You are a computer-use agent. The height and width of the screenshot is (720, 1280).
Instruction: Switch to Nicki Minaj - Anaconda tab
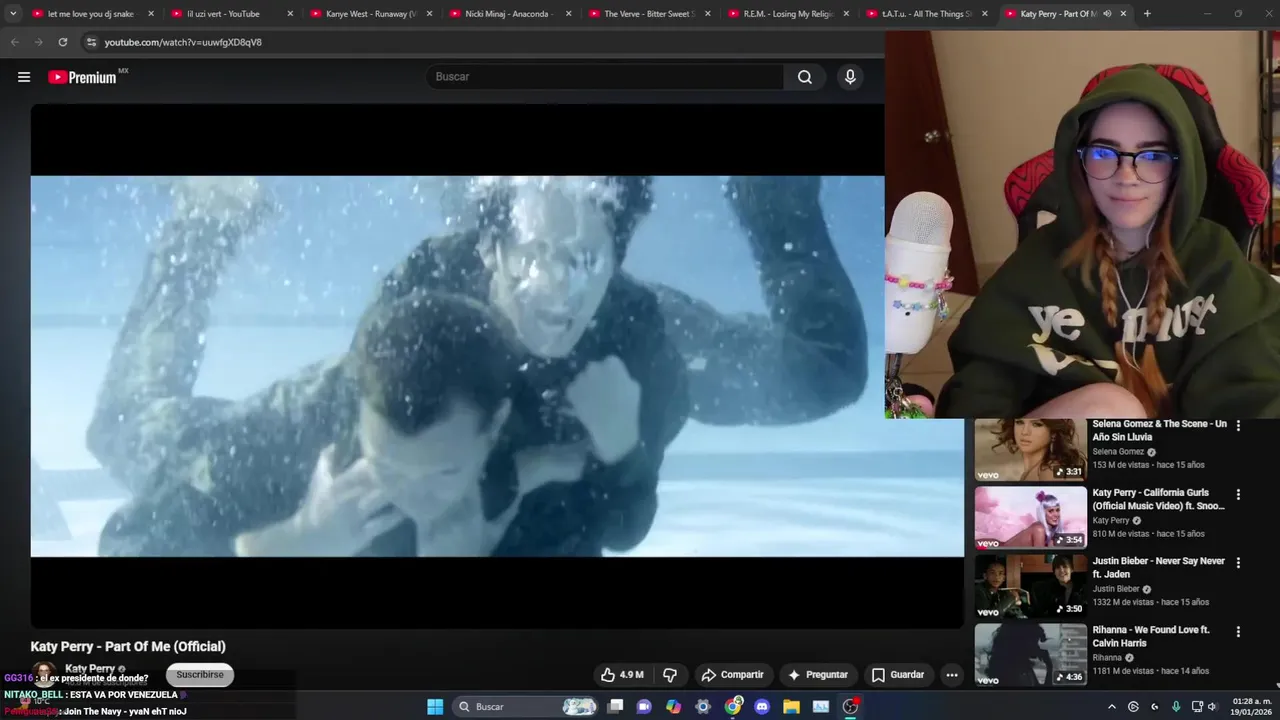coord(510,14)
